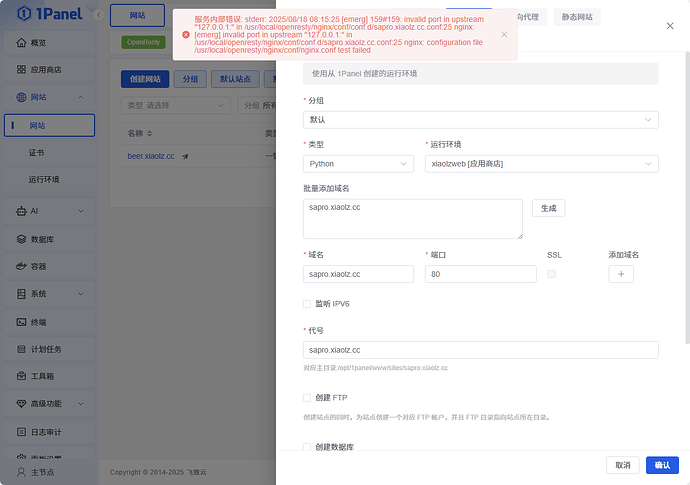Click the robot icon beside AI
Viewport: 690px width, 485px height.
[x=21, y=211]
